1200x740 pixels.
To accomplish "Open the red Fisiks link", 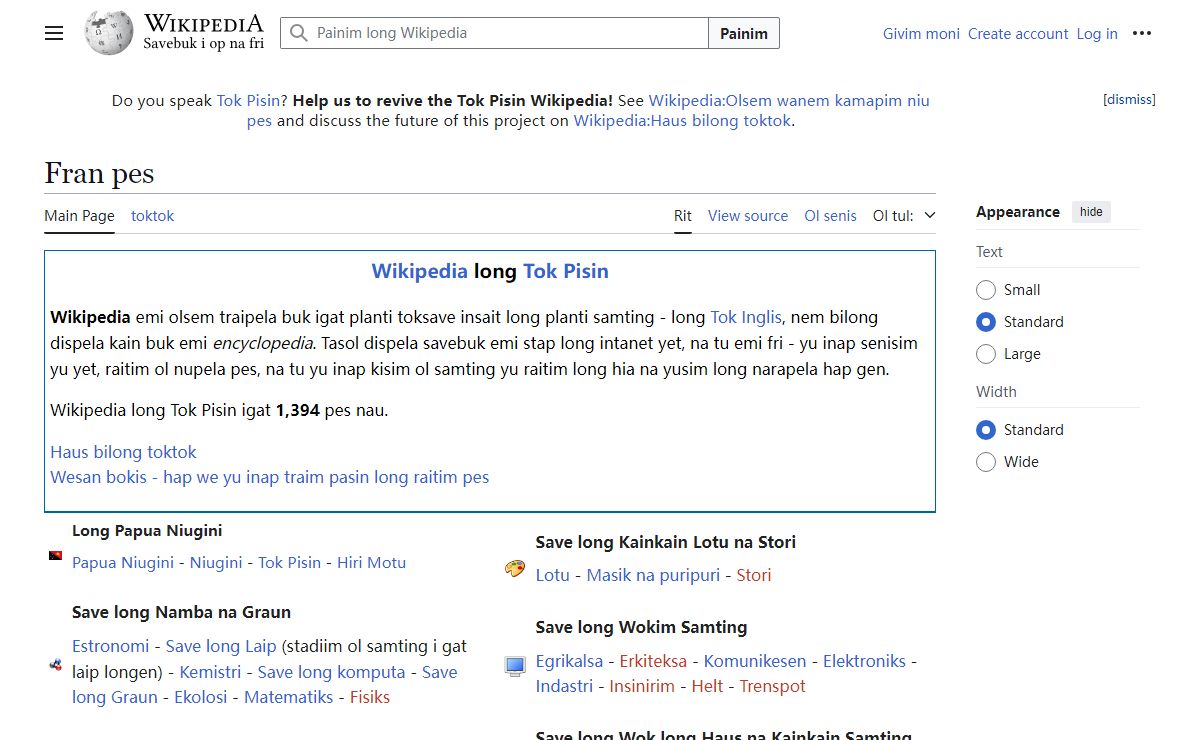I will point(370,697).
